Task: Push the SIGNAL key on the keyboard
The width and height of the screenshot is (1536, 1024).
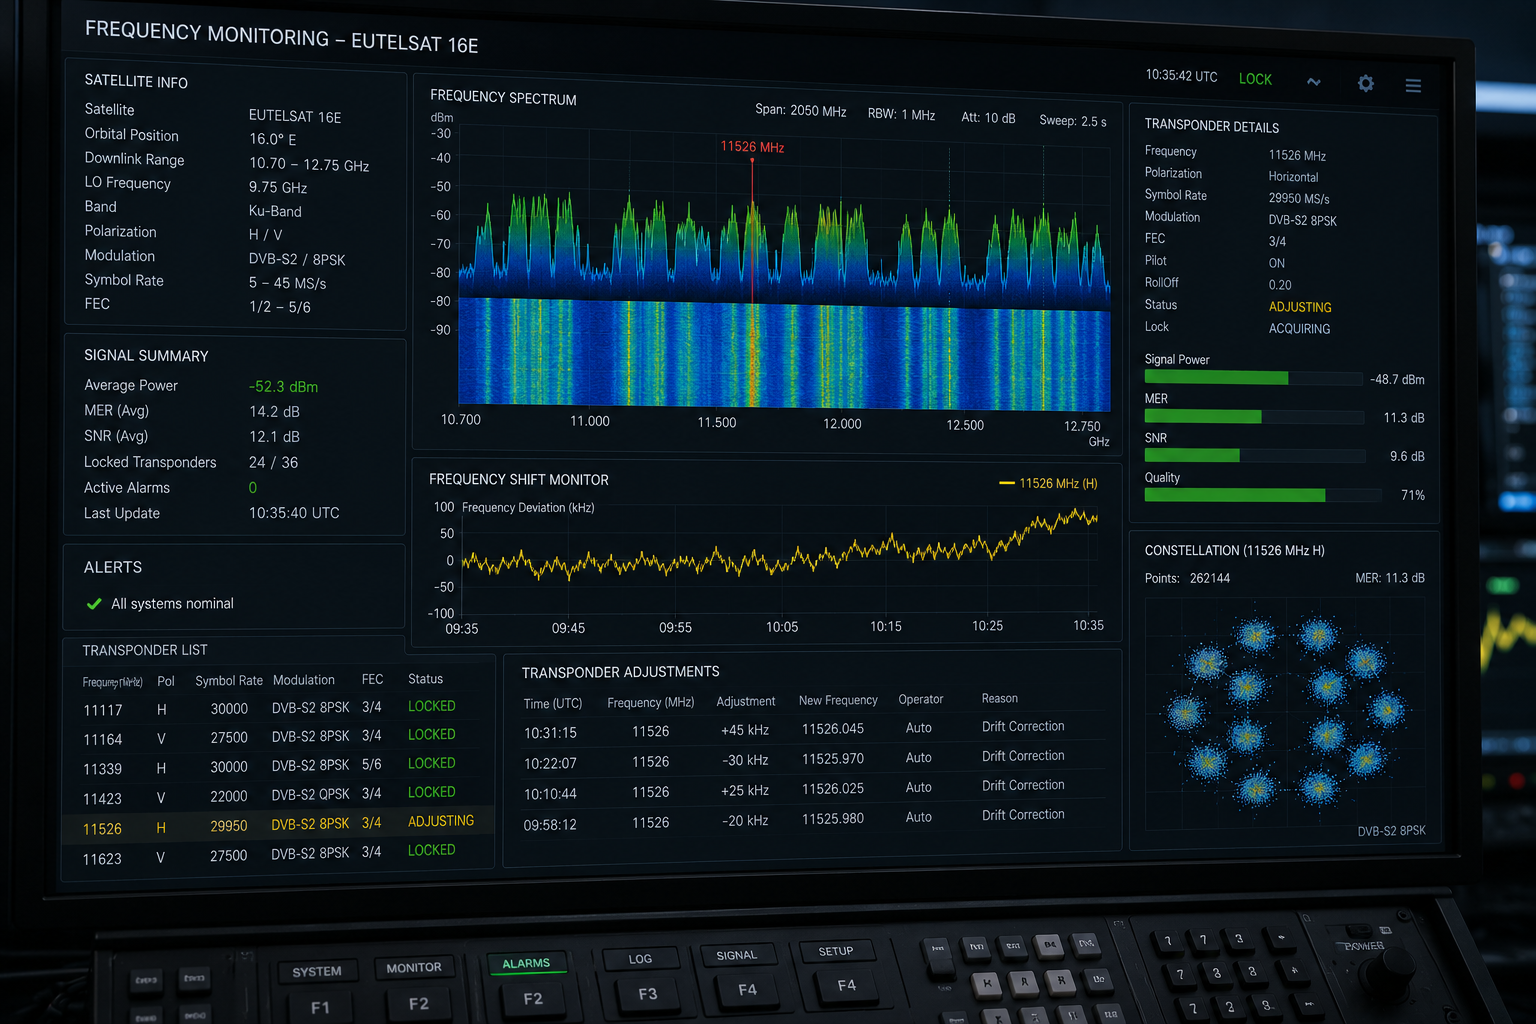Action: (x=737, y=955)
